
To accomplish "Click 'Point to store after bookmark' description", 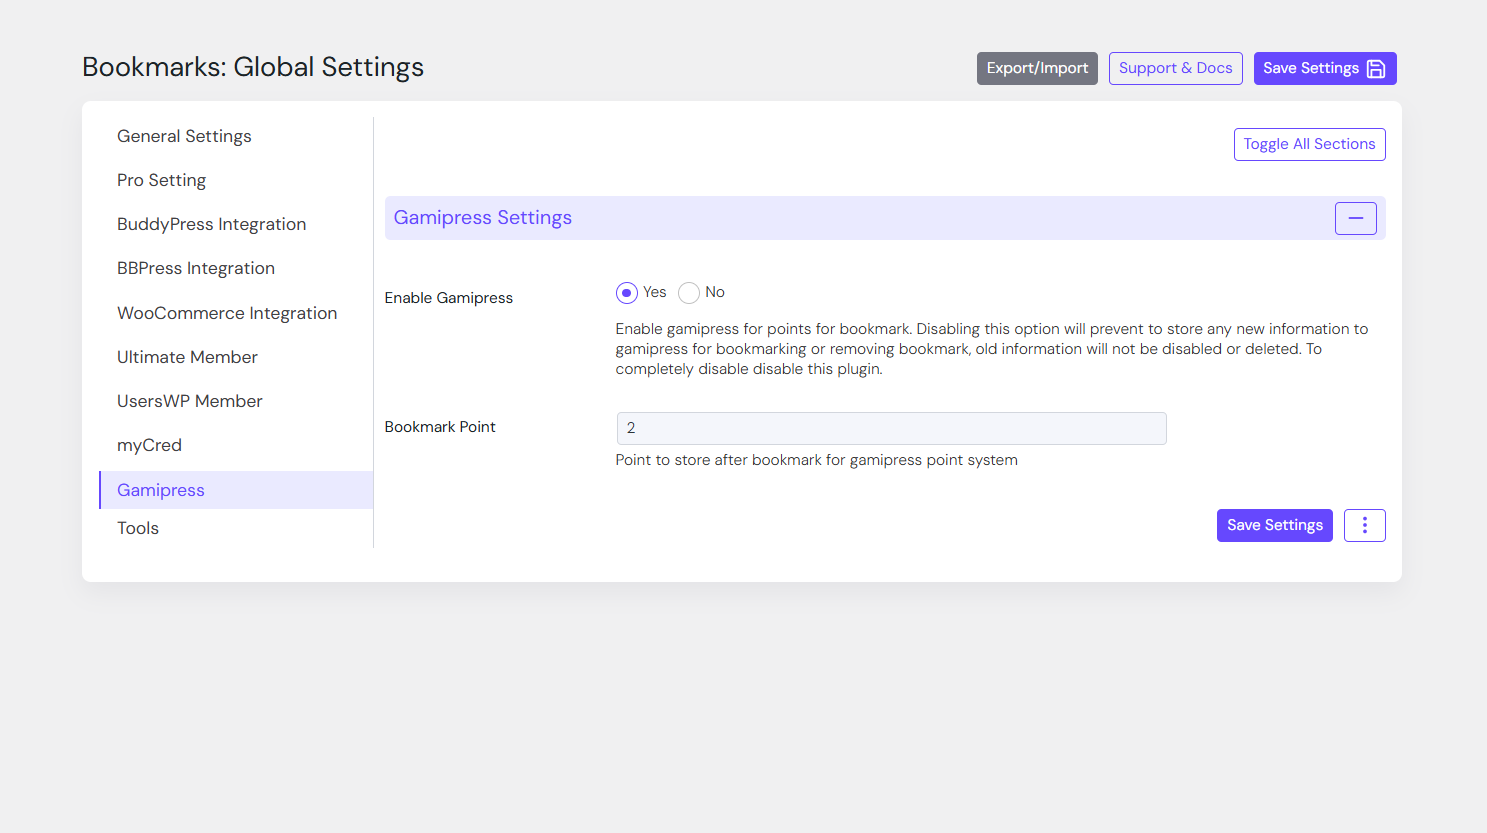I will tap(816, 460).
